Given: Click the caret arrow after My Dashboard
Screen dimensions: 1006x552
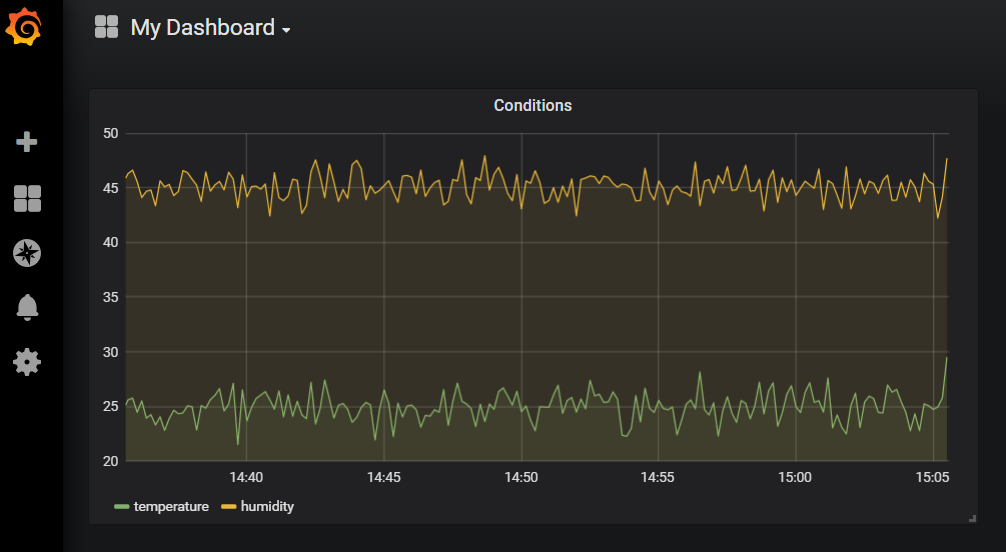Looking at the screenshot, I should (x=286, y=31).
